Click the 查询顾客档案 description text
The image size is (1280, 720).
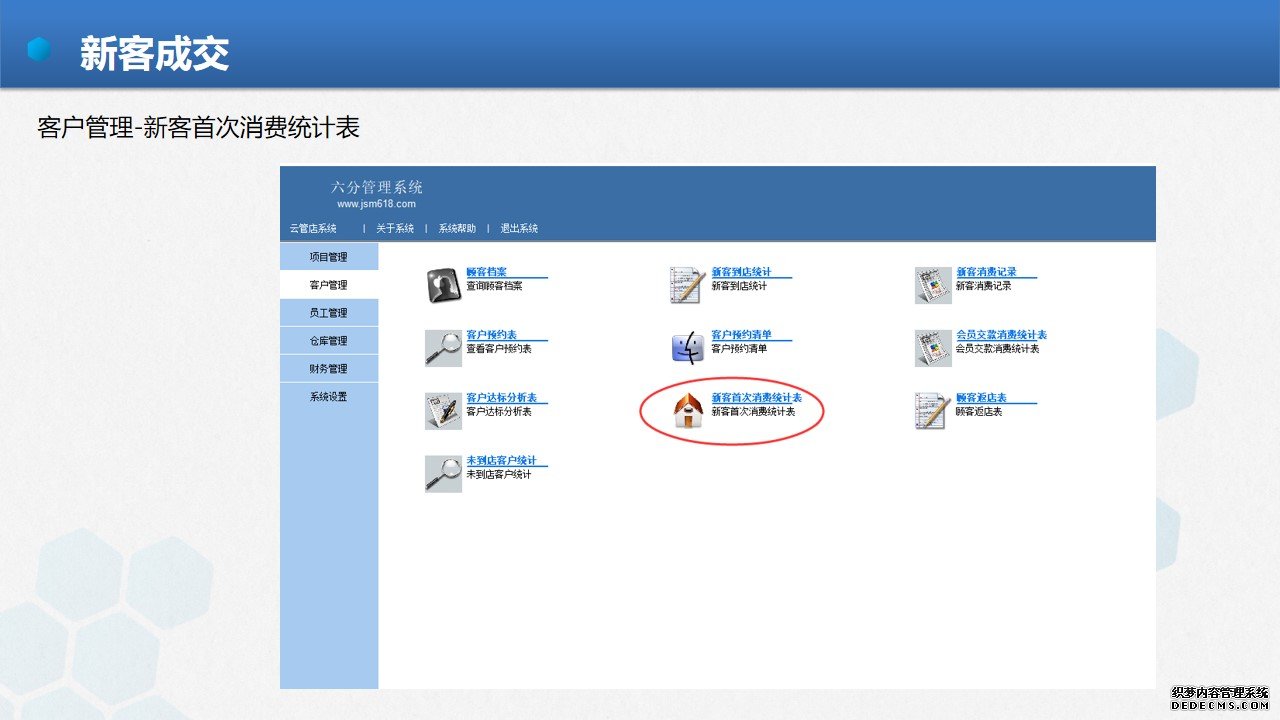coord(494,286)
